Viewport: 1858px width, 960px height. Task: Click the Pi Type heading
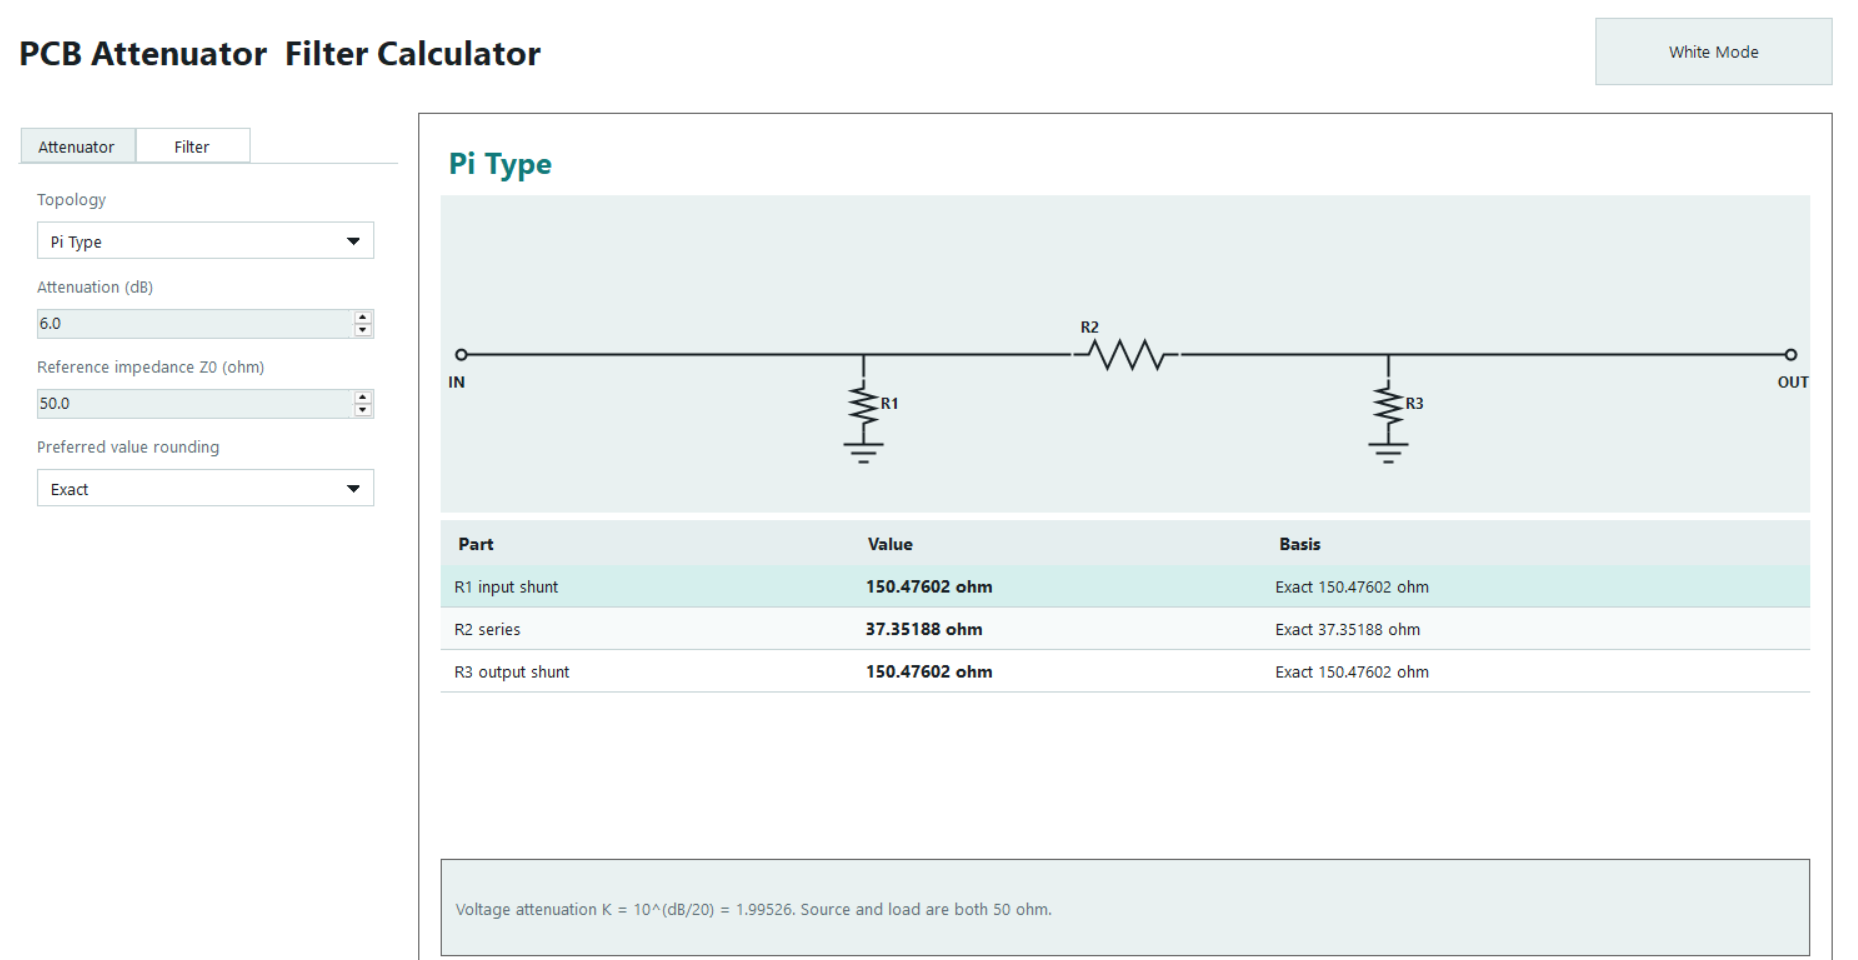pos(500,164)
